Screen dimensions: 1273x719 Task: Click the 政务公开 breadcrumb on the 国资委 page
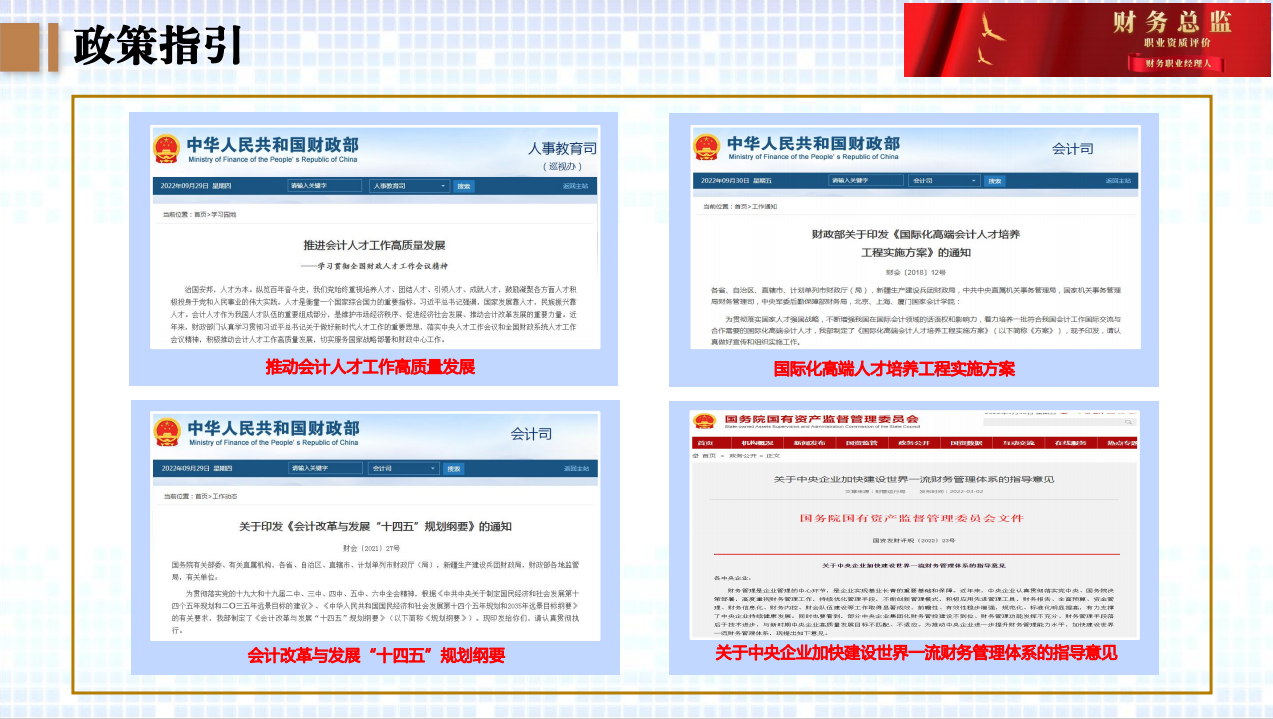click(x=741, y=455)
